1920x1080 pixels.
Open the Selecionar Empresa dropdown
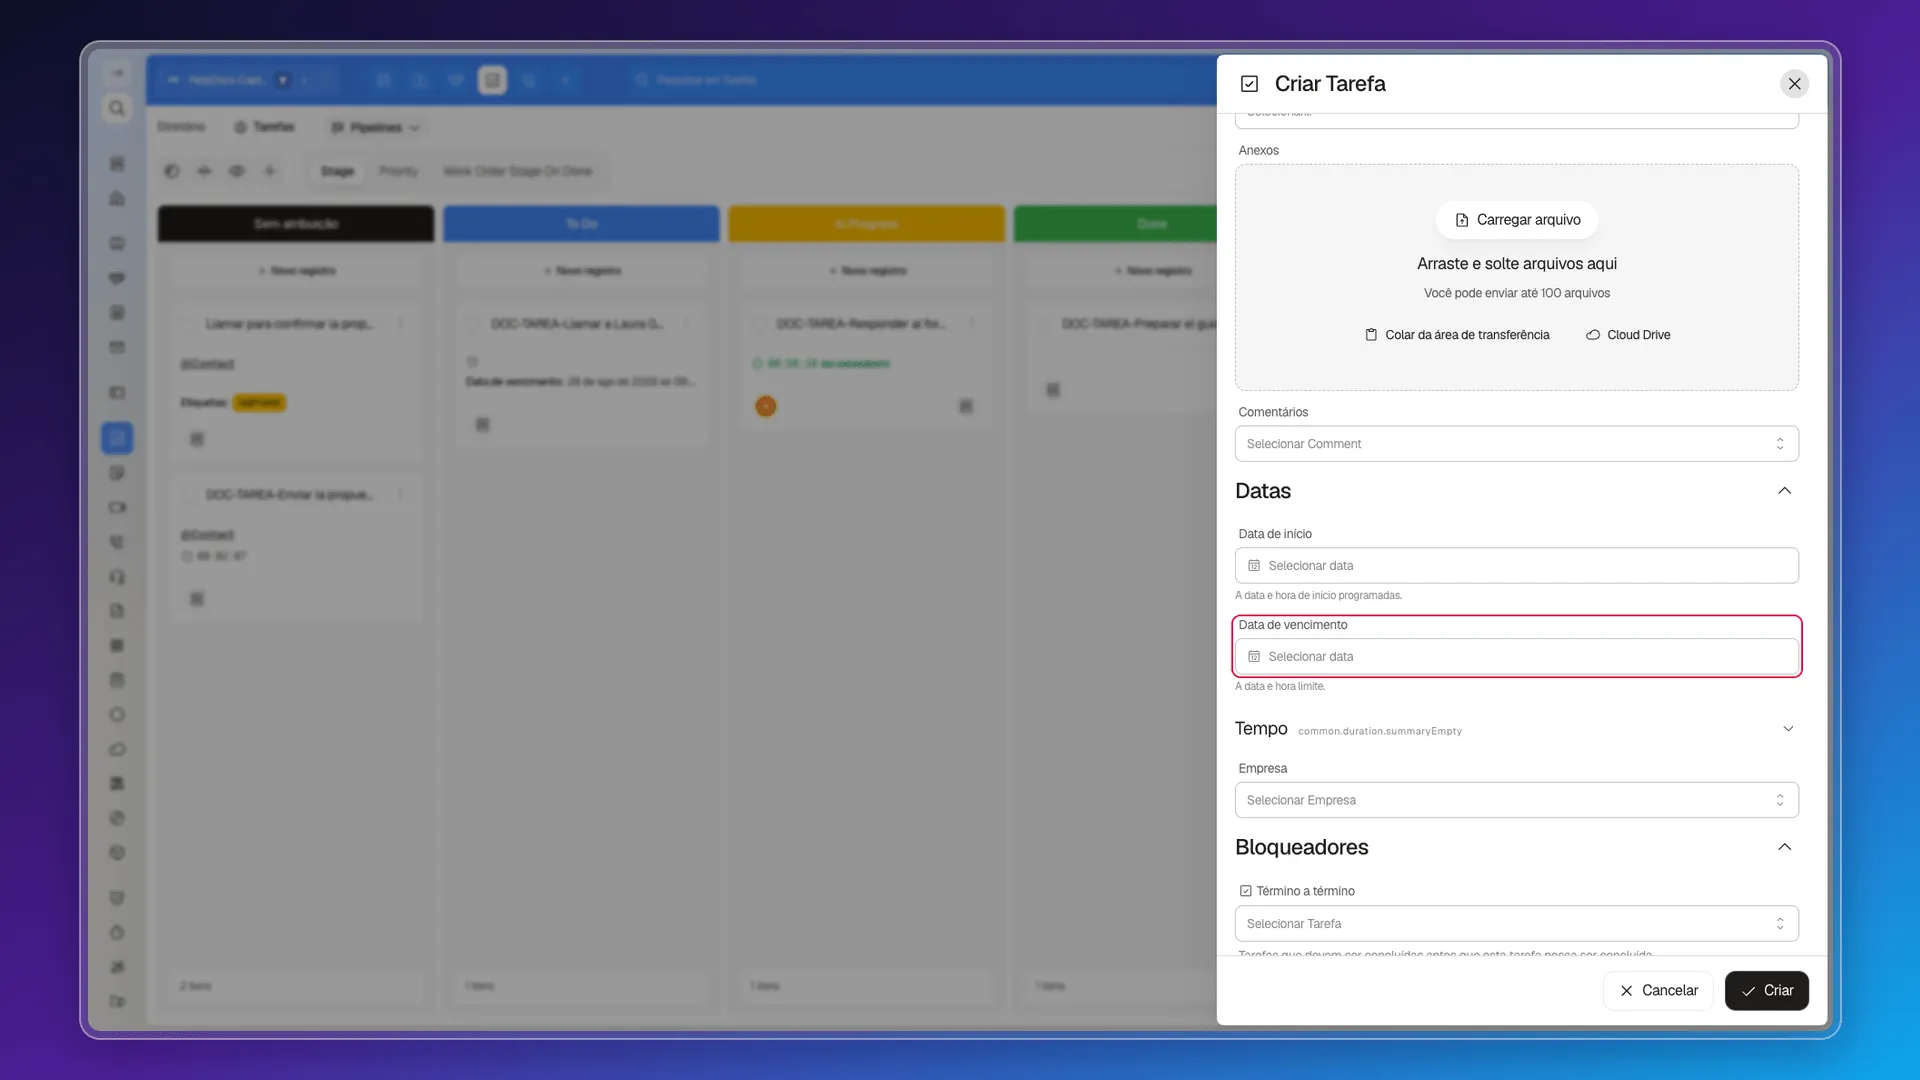click(x=1516, y=800)
